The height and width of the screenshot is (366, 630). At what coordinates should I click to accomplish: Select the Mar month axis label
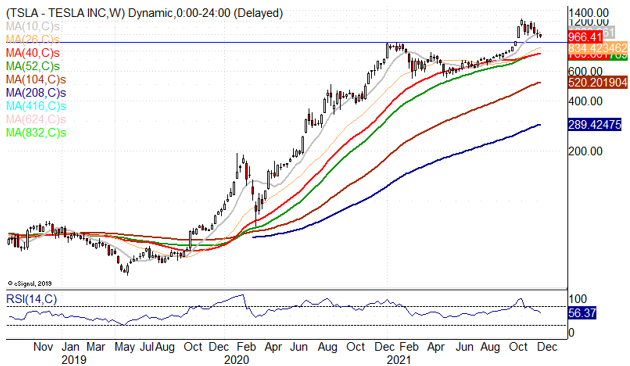click(96, 347)
